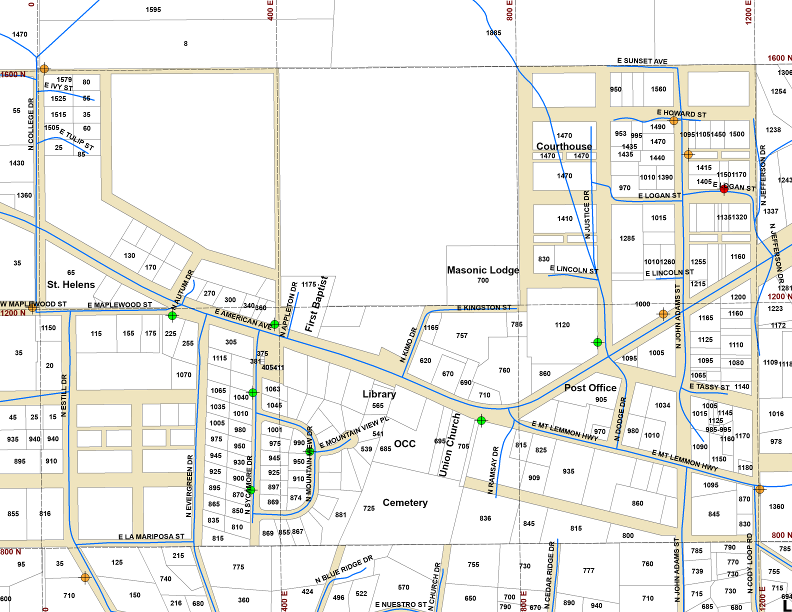
Task: Click green marker on N Mountain View Dr
Action: click(x=310, y=451)
